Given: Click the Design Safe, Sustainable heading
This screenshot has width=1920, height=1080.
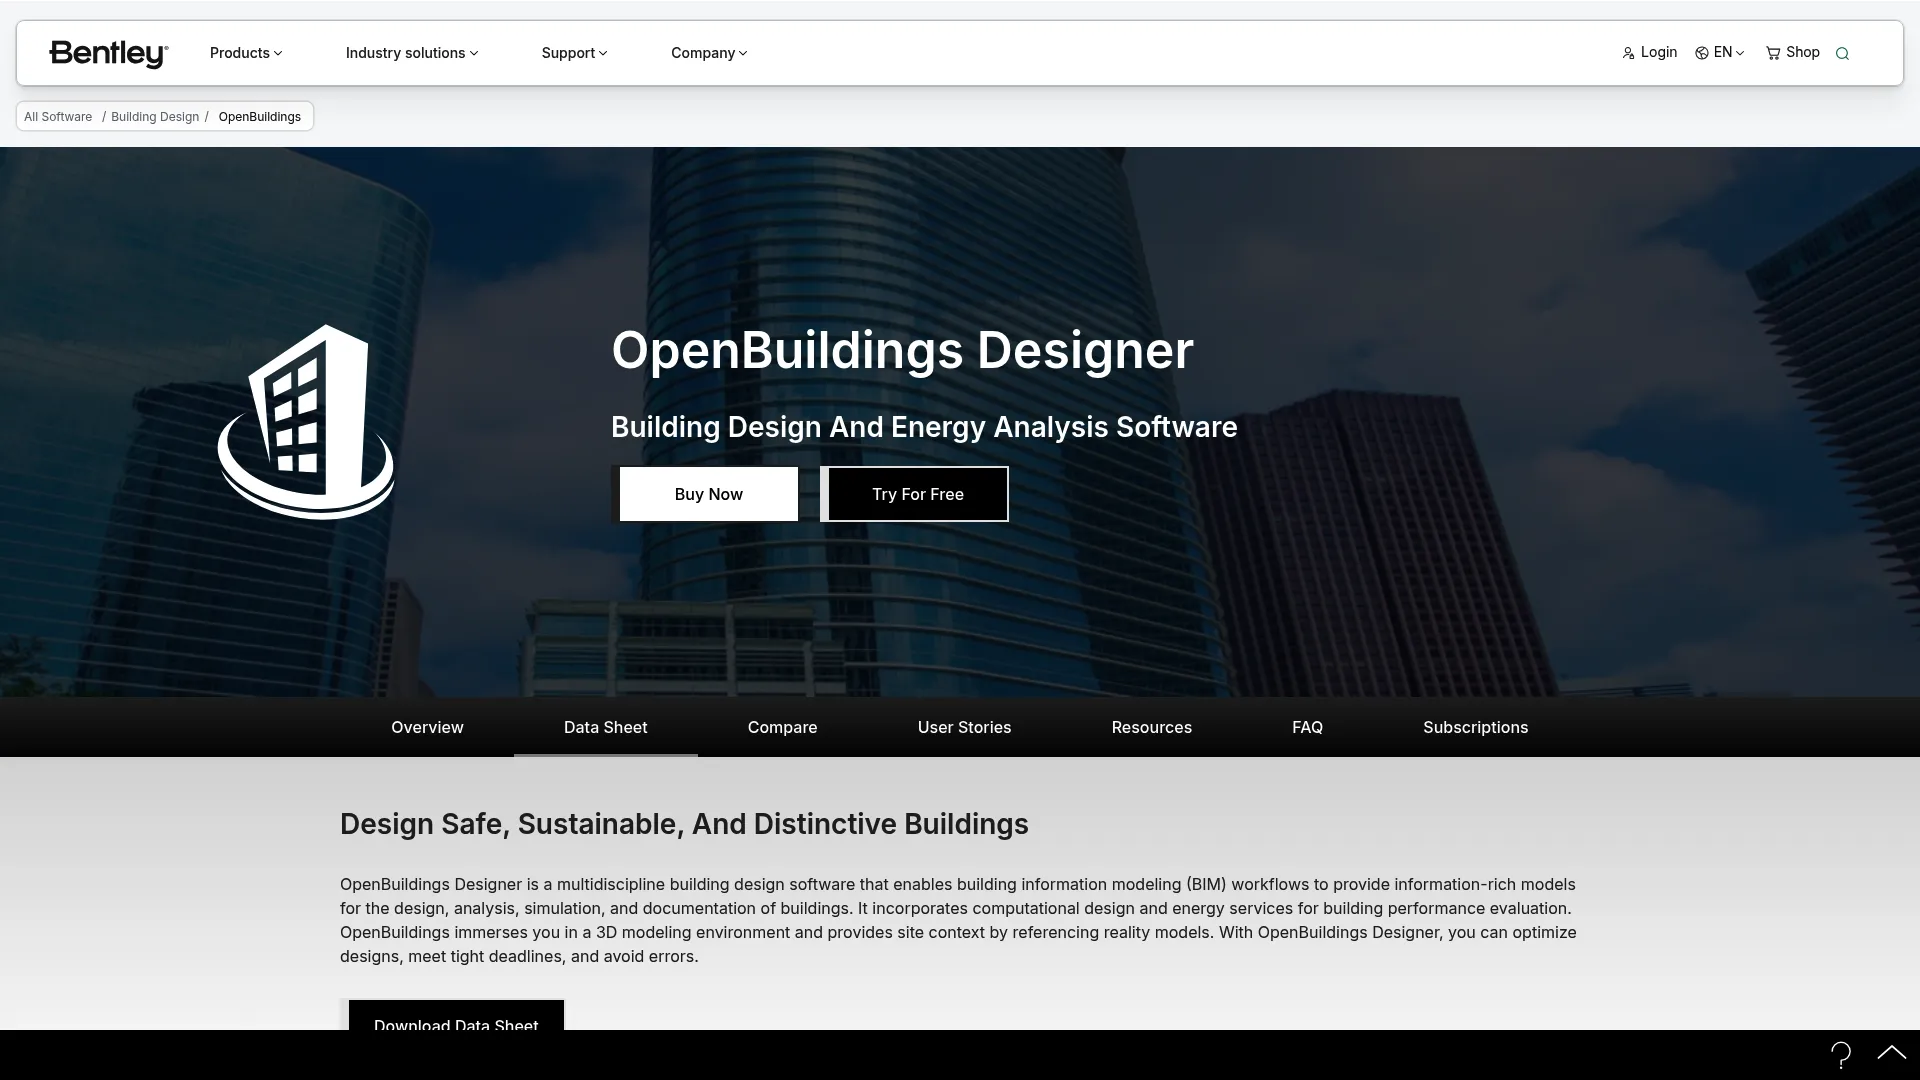Looking at the screenshot, I should click(x=684, y=824).
